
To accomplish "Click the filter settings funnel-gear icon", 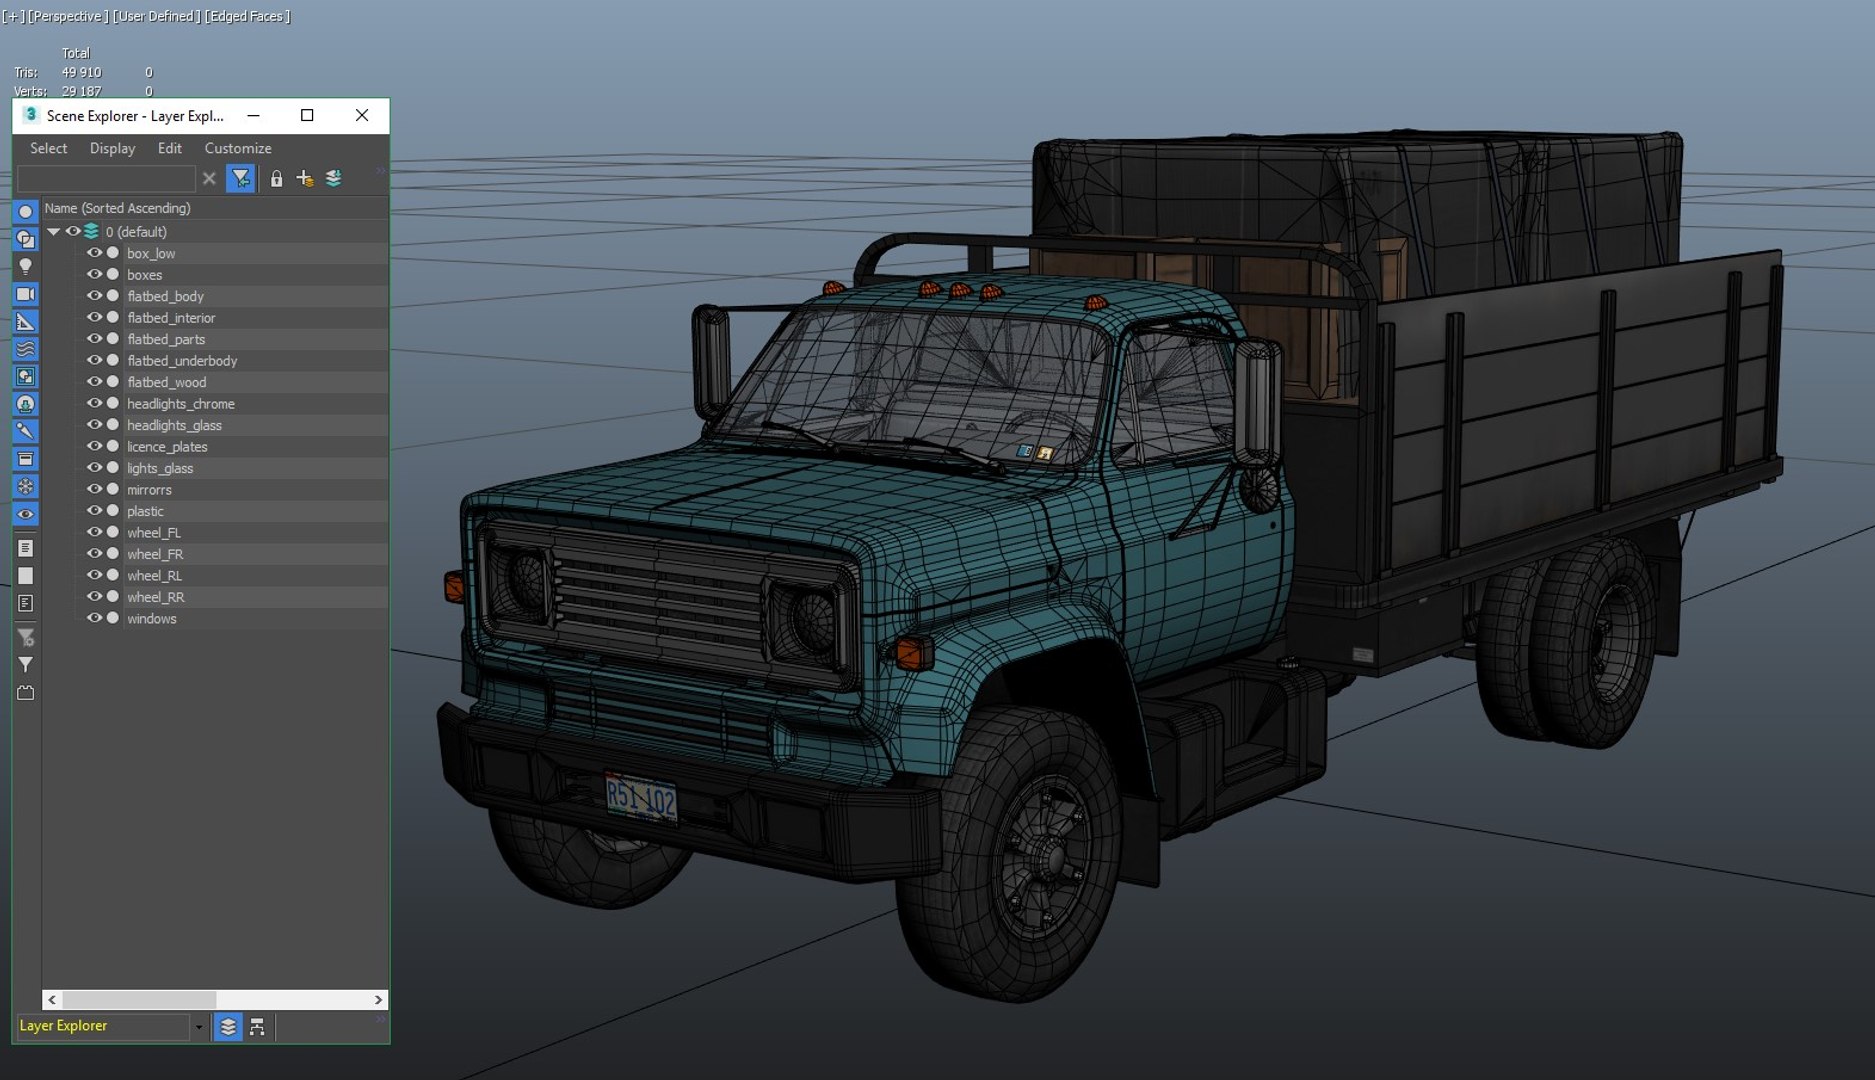I will pos(26,637).
